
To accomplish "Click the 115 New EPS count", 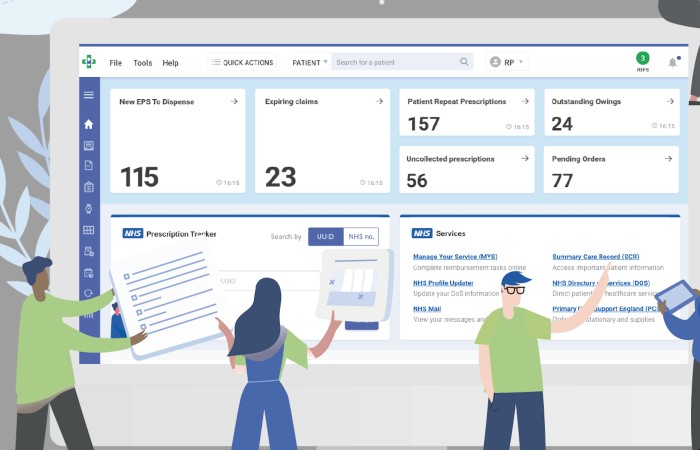I will point(139,177).
